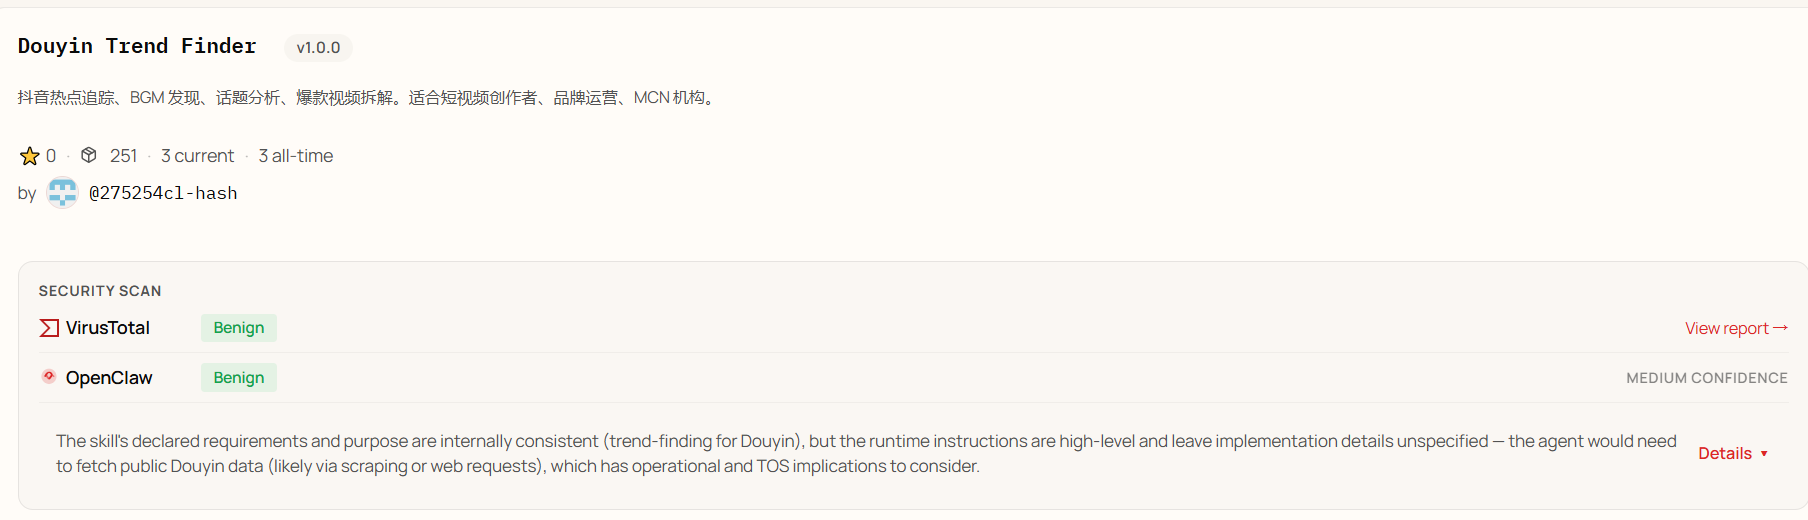Click the OpenClaw Benign status badge

tap(239, 378)
